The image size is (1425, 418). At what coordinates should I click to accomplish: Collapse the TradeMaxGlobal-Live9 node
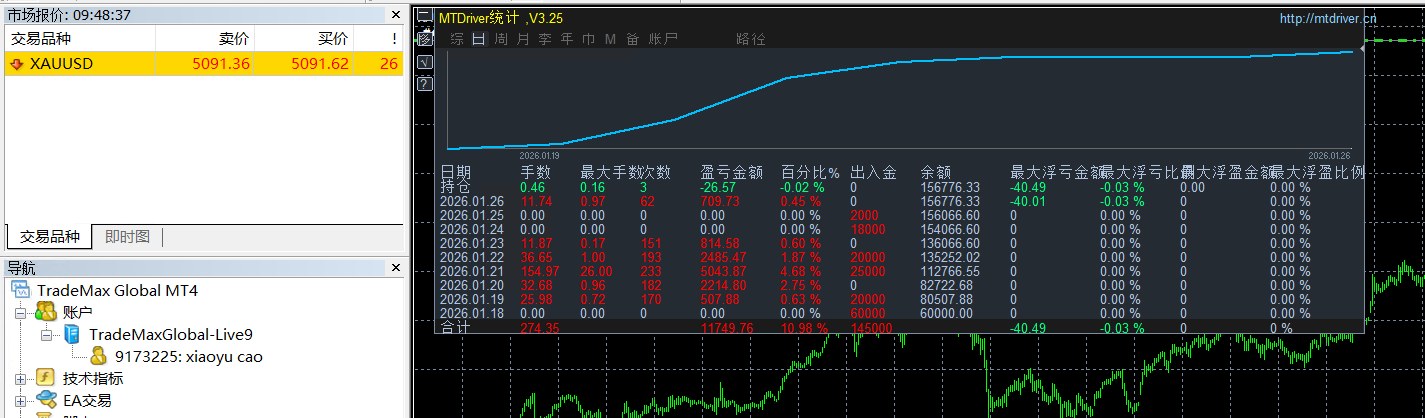pos(47,334)
